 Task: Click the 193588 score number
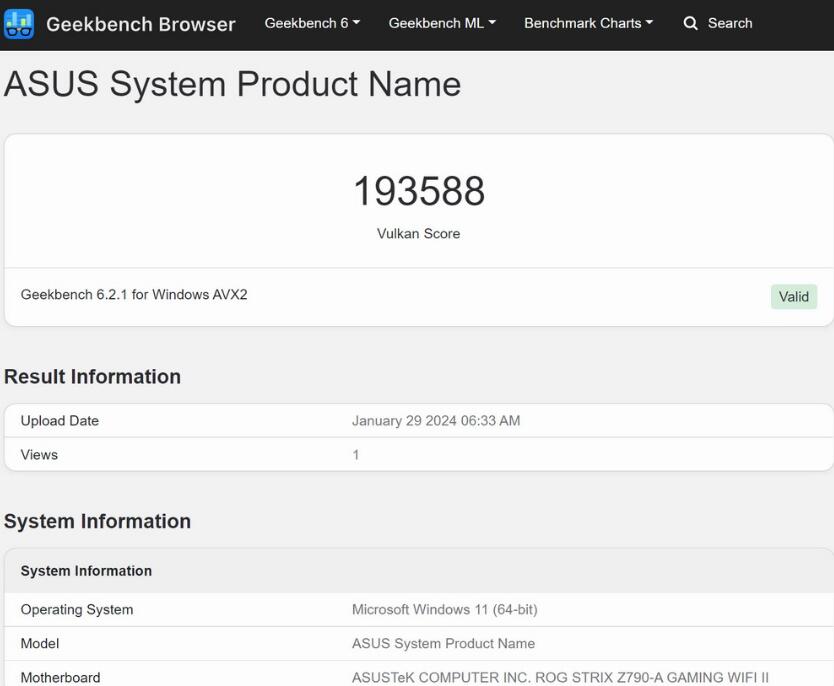point(418,191)
